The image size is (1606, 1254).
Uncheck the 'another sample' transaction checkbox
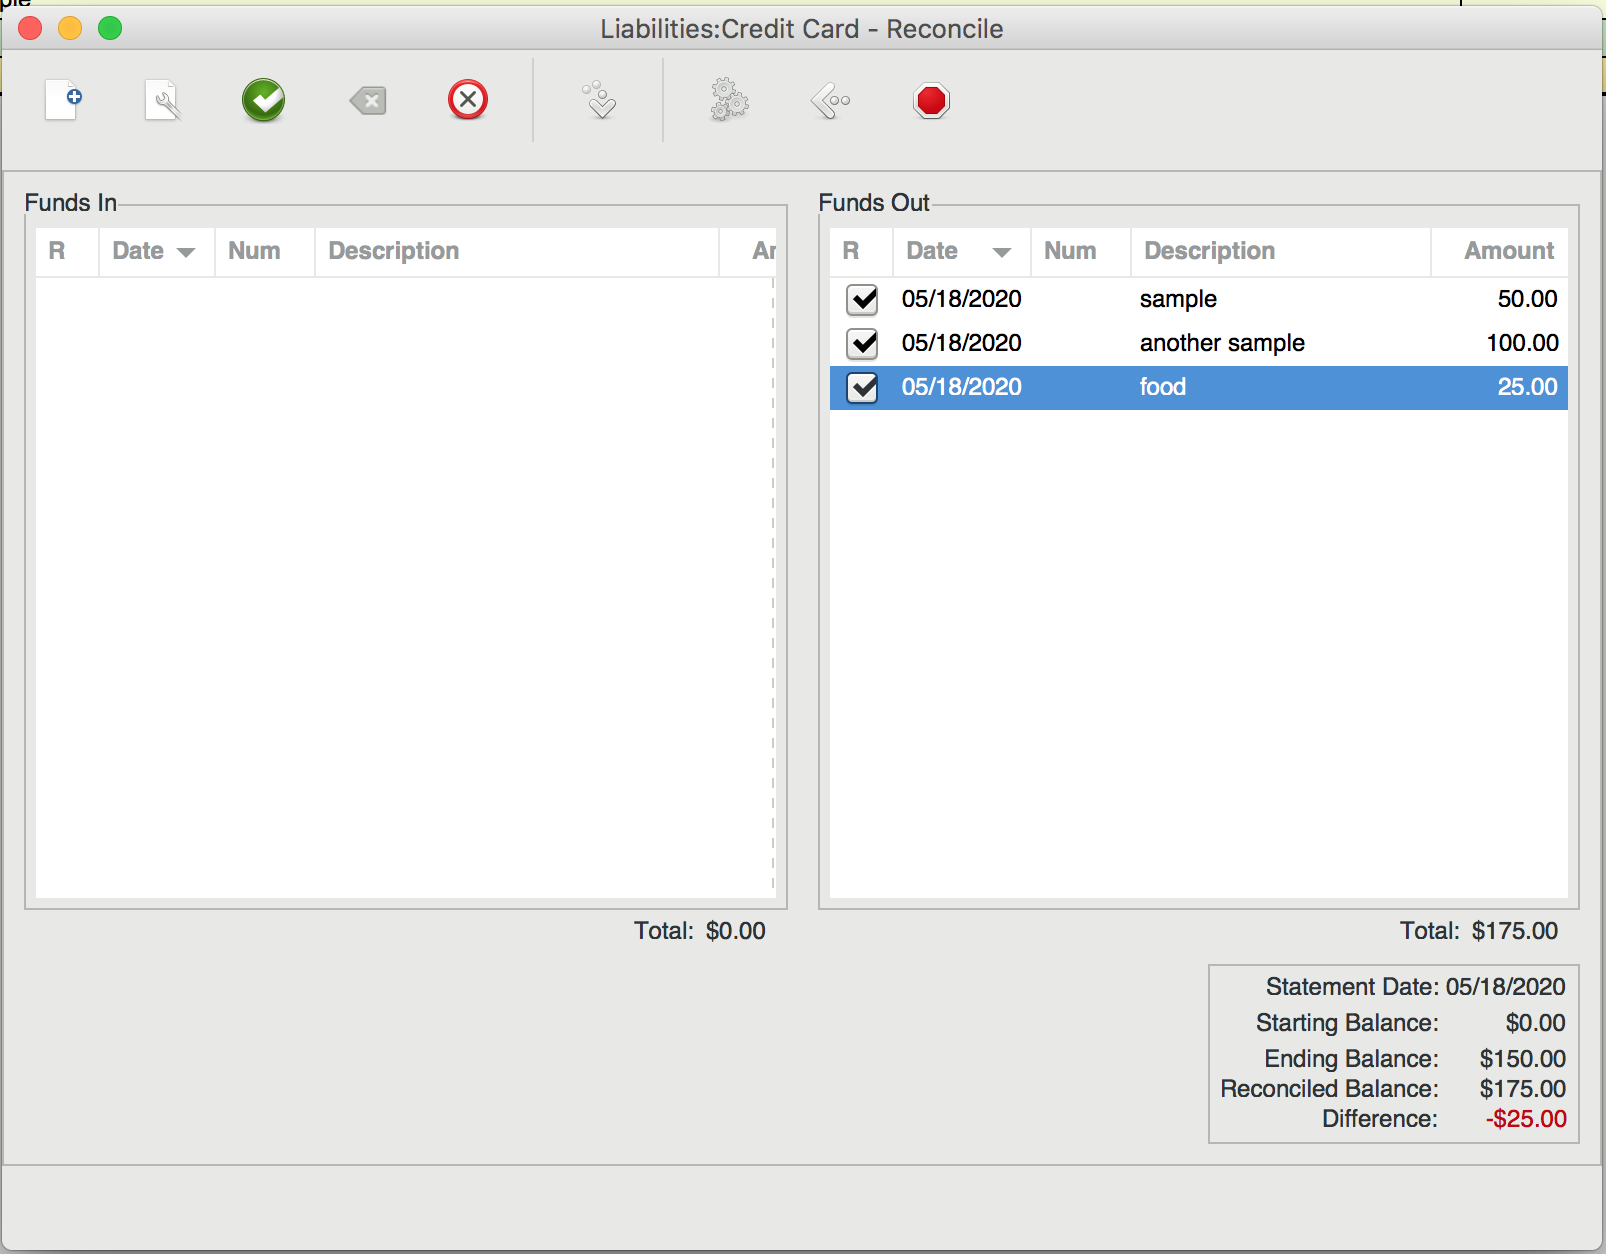862,343
